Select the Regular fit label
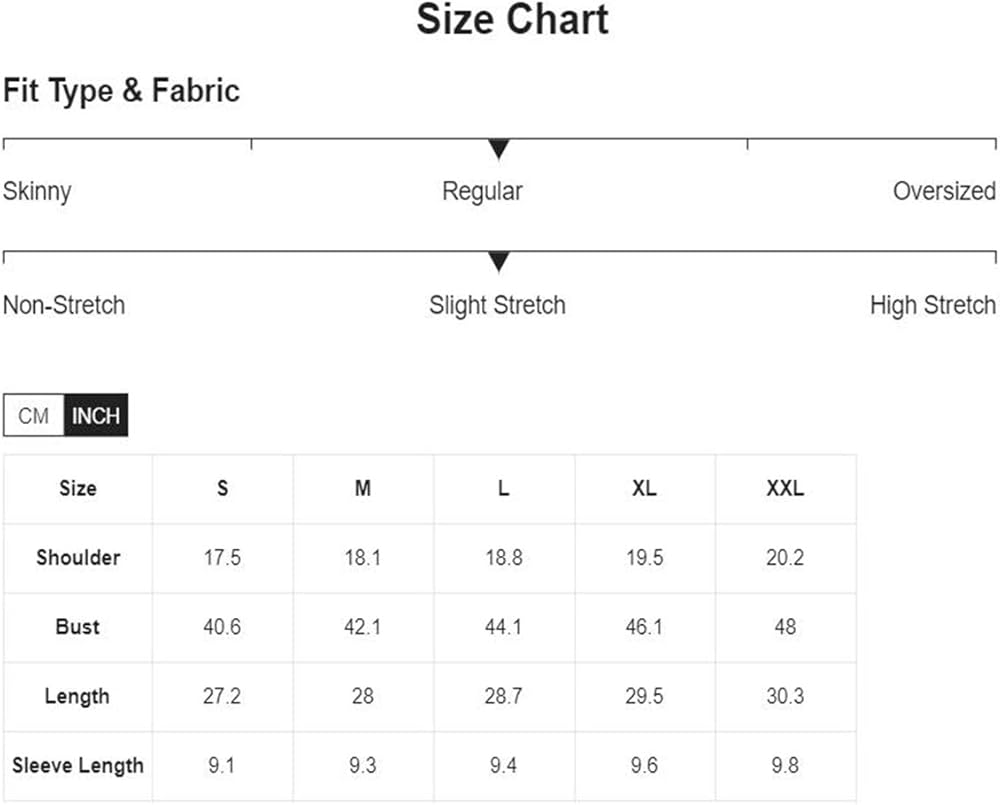 [x=482, y=191]
